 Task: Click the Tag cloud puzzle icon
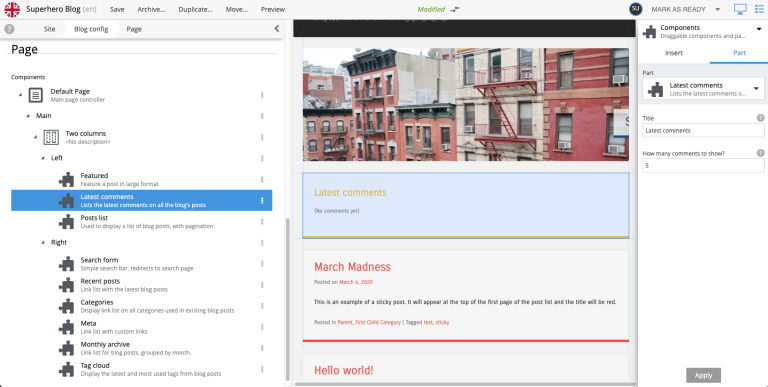point(66,369)
